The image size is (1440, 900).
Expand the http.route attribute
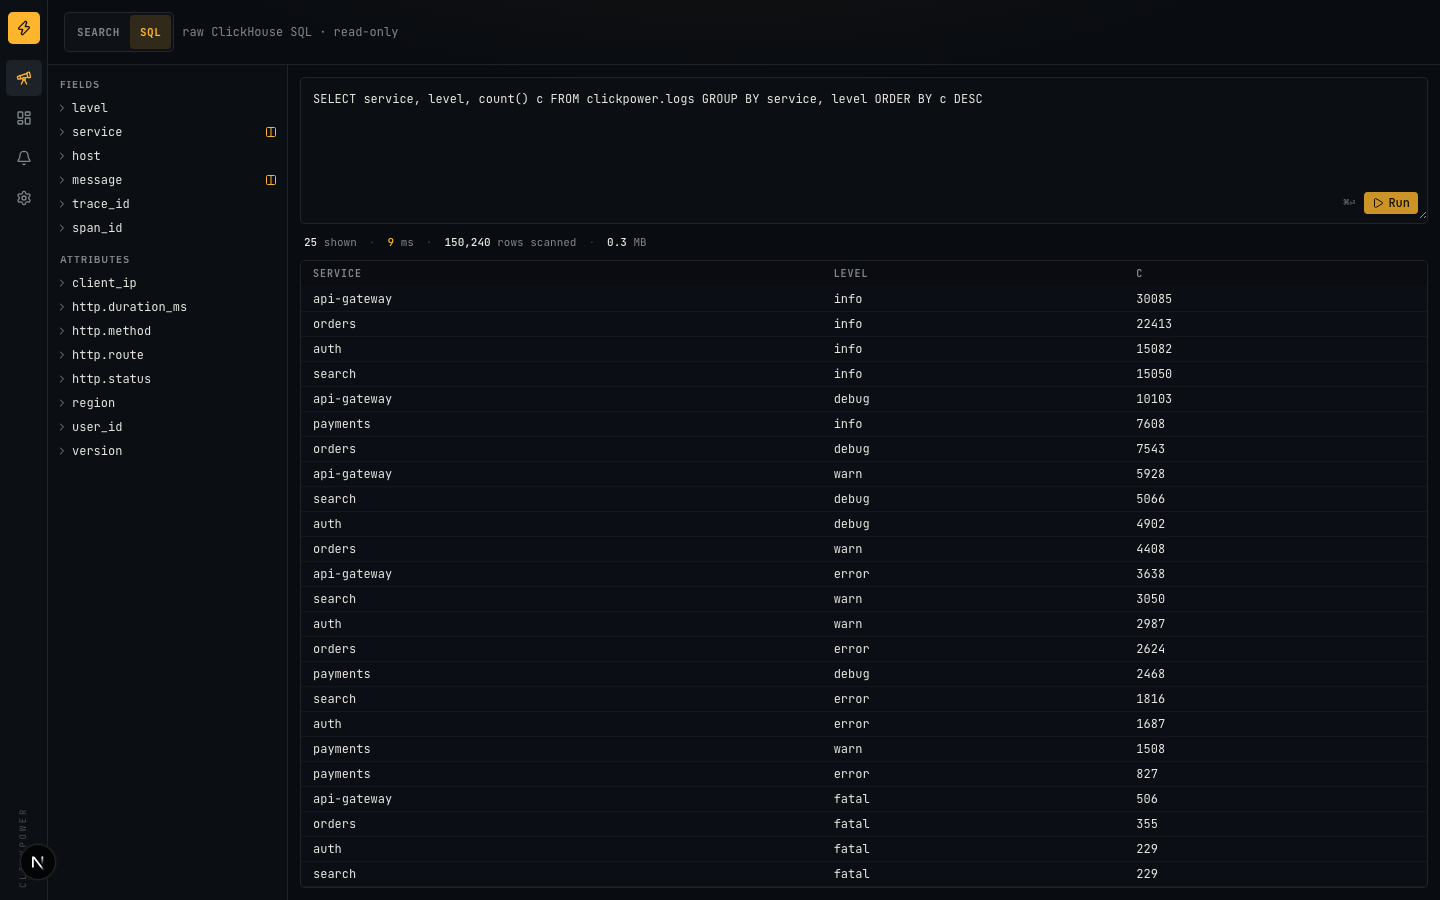point(167,355)
